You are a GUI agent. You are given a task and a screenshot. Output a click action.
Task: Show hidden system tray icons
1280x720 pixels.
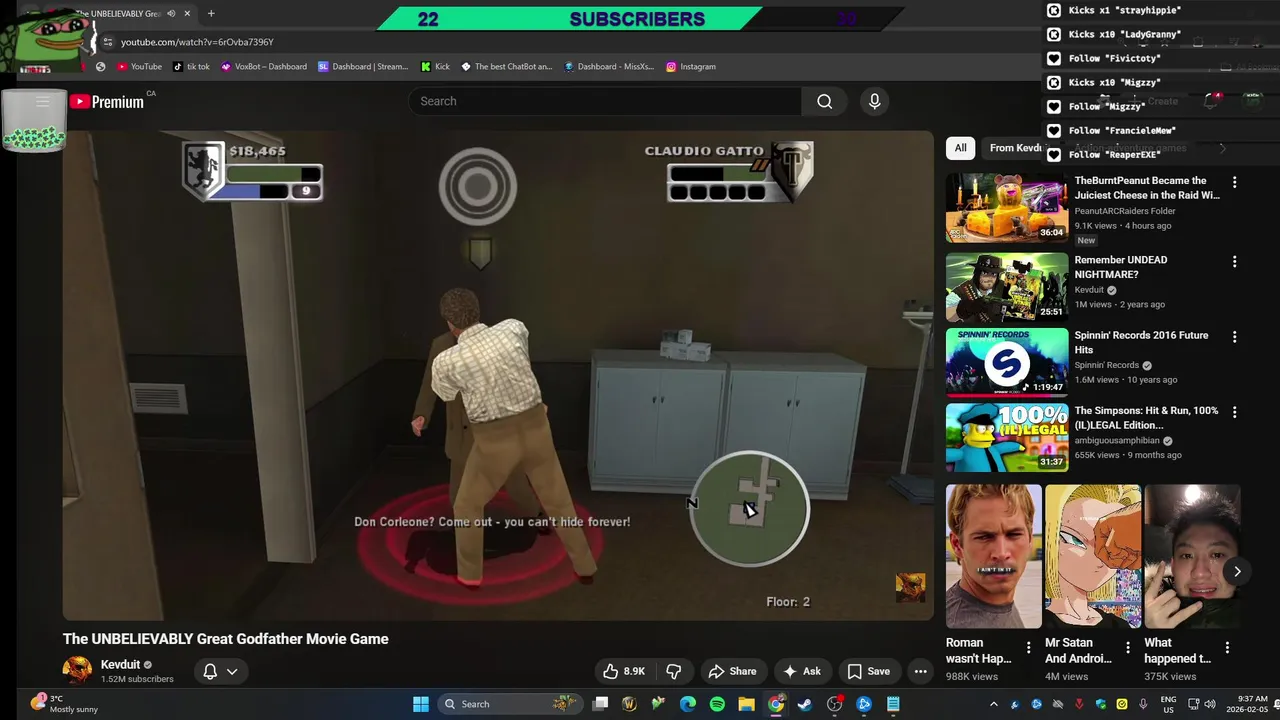[x=993, y=704]
